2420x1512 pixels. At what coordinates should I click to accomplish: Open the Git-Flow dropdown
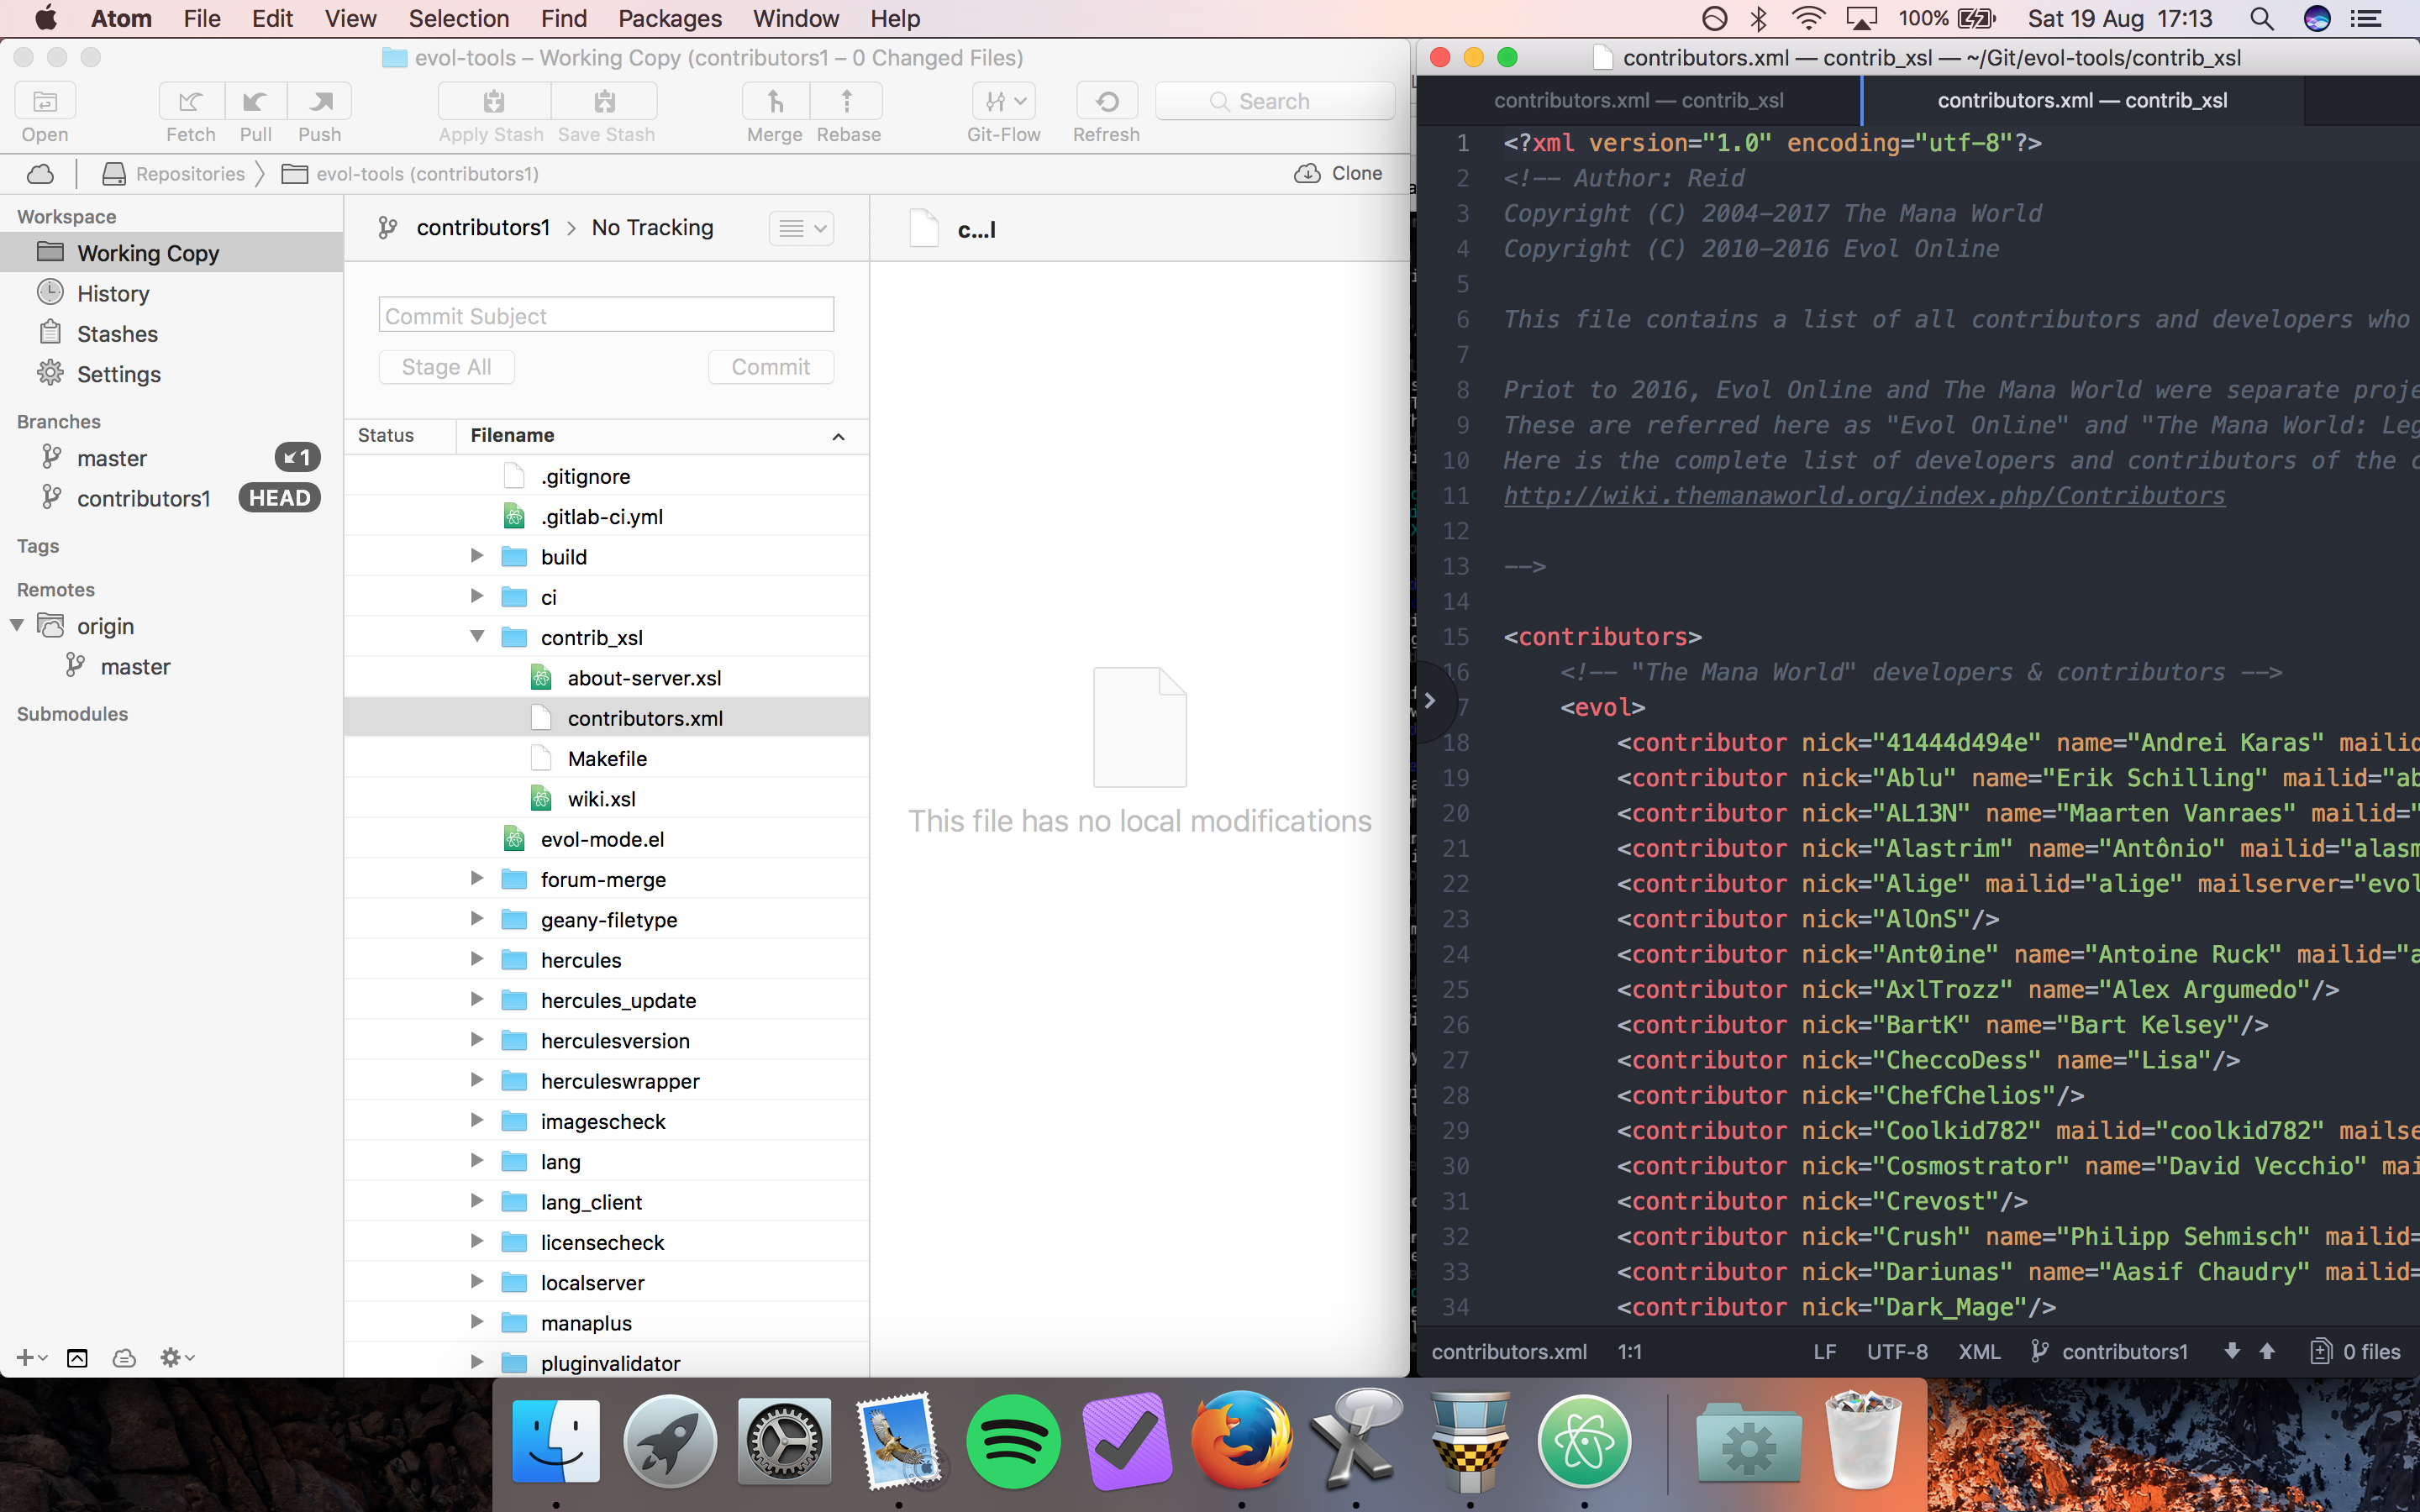[x=1004, y=101]
